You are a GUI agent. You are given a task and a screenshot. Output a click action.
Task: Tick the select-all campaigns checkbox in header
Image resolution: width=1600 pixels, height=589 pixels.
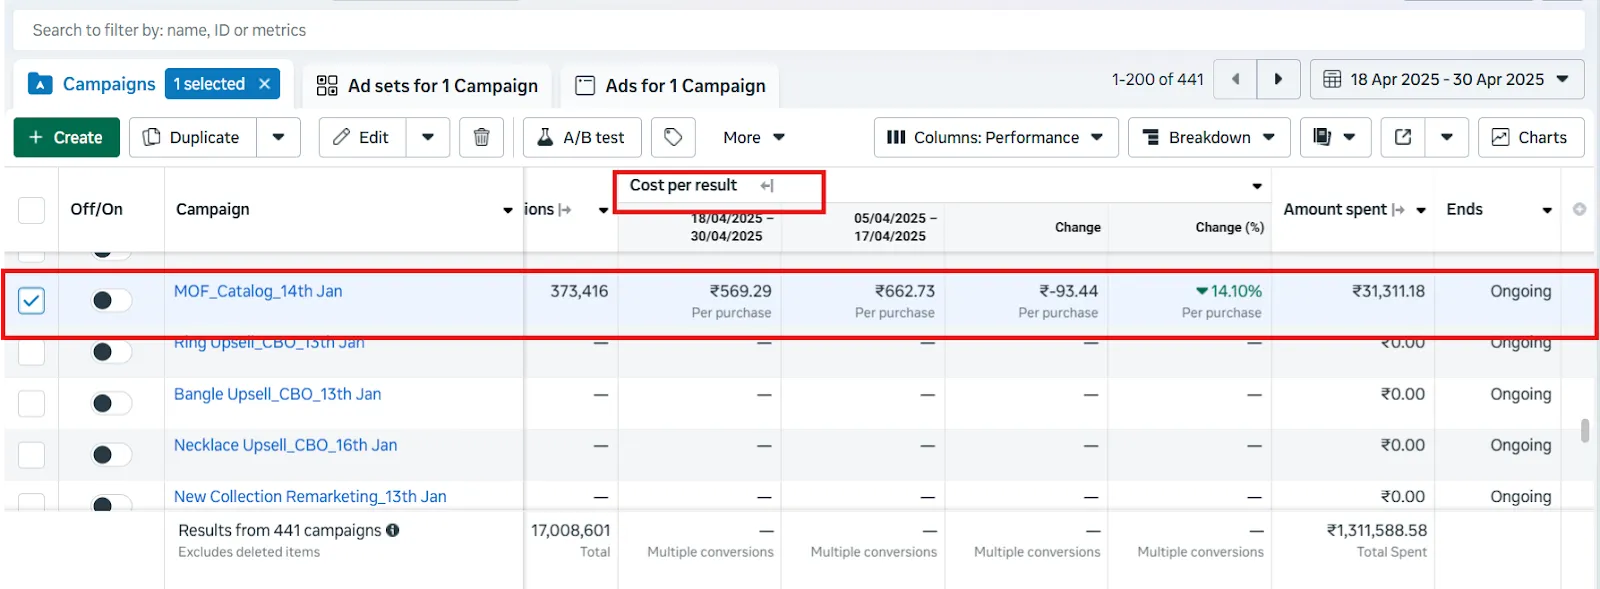[32, 210]
